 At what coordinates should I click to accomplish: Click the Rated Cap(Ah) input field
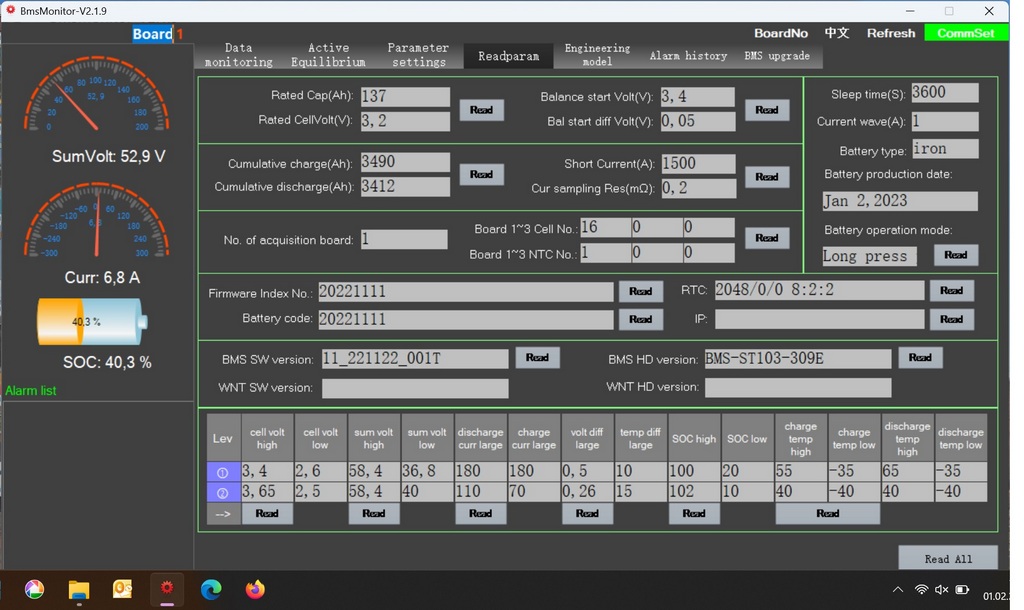(405, 97)
